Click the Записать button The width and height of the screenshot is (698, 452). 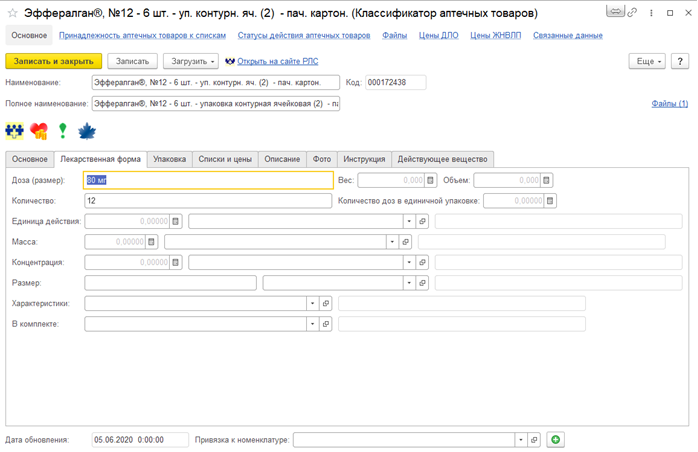pos(132,61)
